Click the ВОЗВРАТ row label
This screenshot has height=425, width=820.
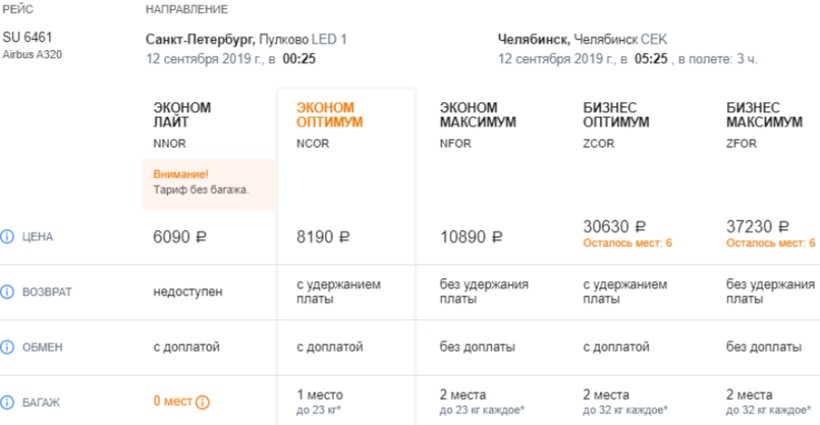tap(48, 293)
